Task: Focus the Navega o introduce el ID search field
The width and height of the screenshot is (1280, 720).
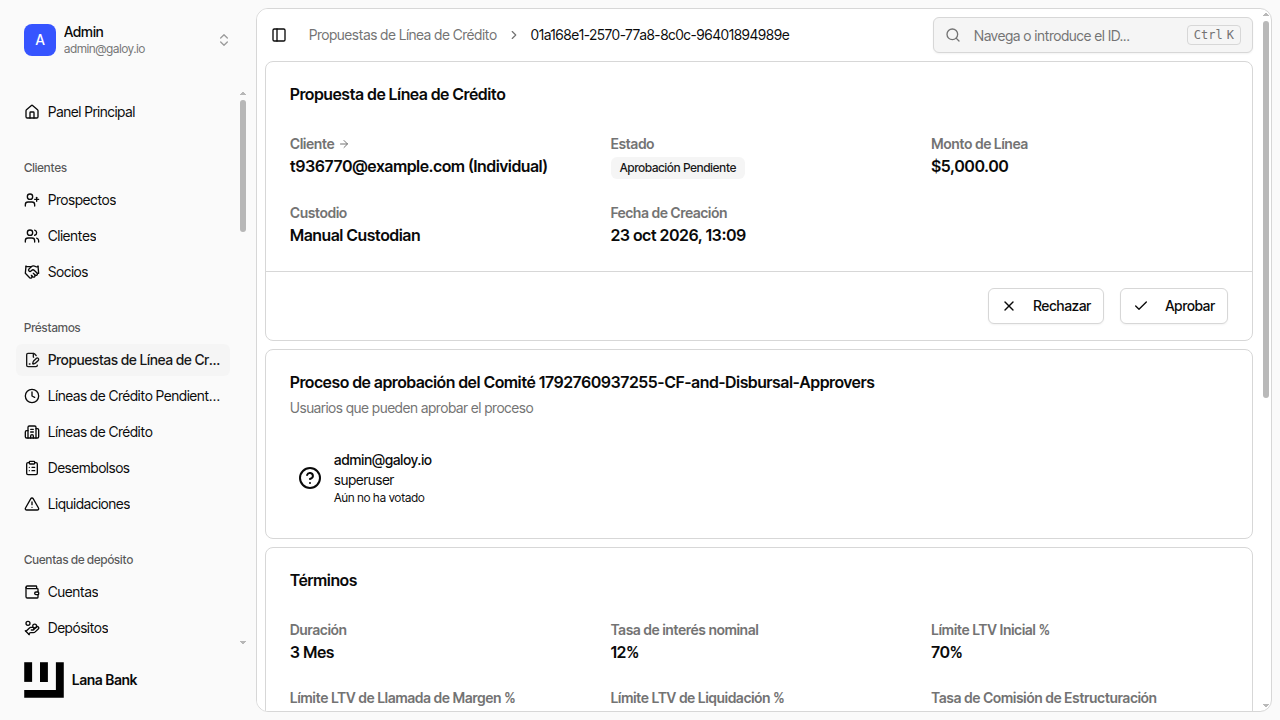Action: pyautogui.click(x=1093, y=35)
